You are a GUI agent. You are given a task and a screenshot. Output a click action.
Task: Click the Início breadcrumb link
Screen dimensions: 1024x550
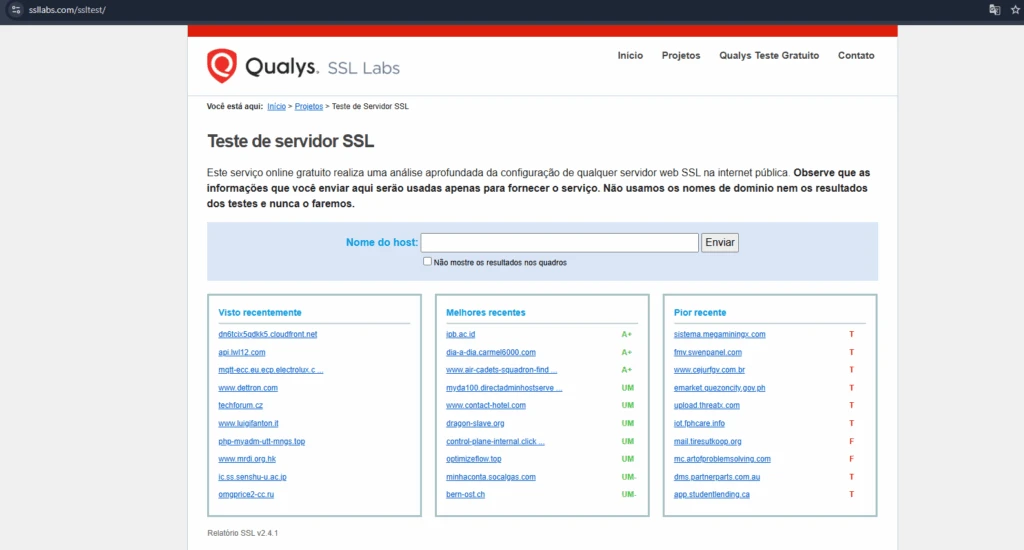(x=276, y=106)
